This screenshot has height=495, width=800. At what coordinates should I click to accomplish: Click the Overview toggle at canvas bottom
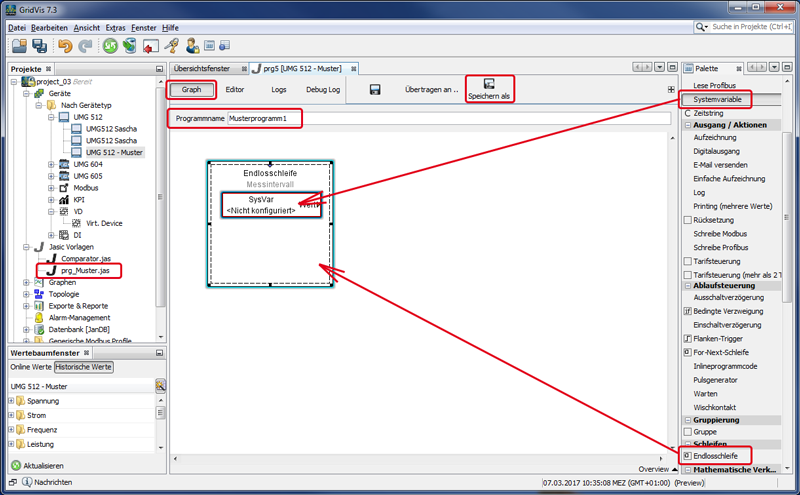[x=658, y=469]
